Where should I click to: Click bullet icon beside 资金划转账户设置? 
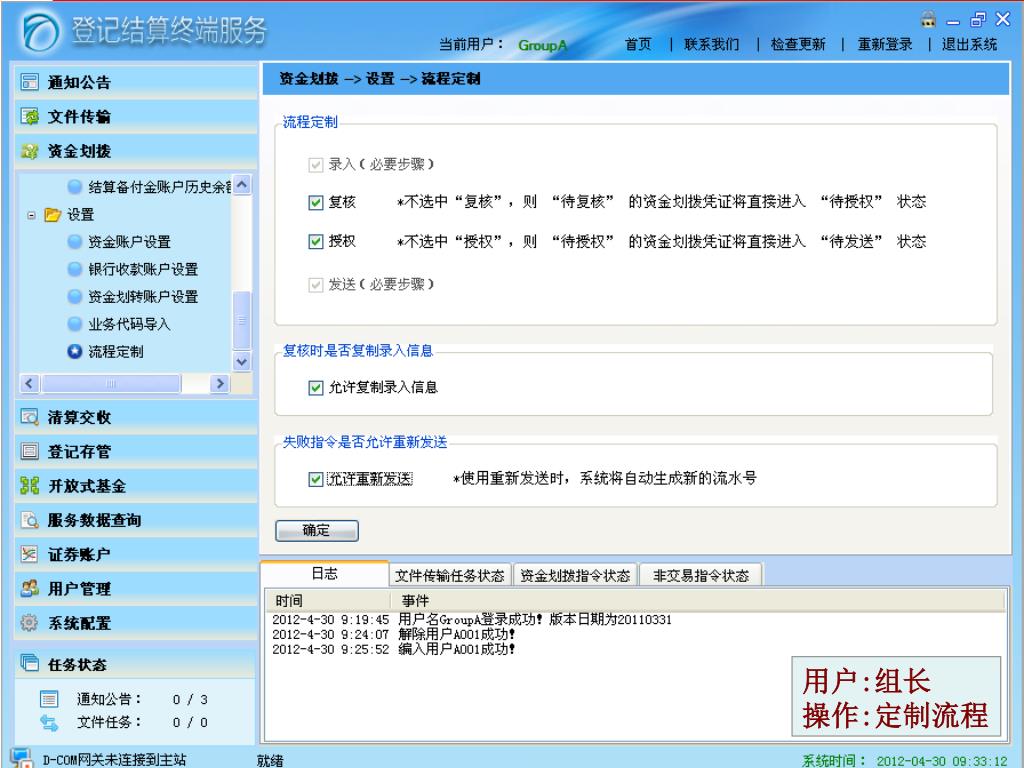pyautogui.click(x=75, y=296)
